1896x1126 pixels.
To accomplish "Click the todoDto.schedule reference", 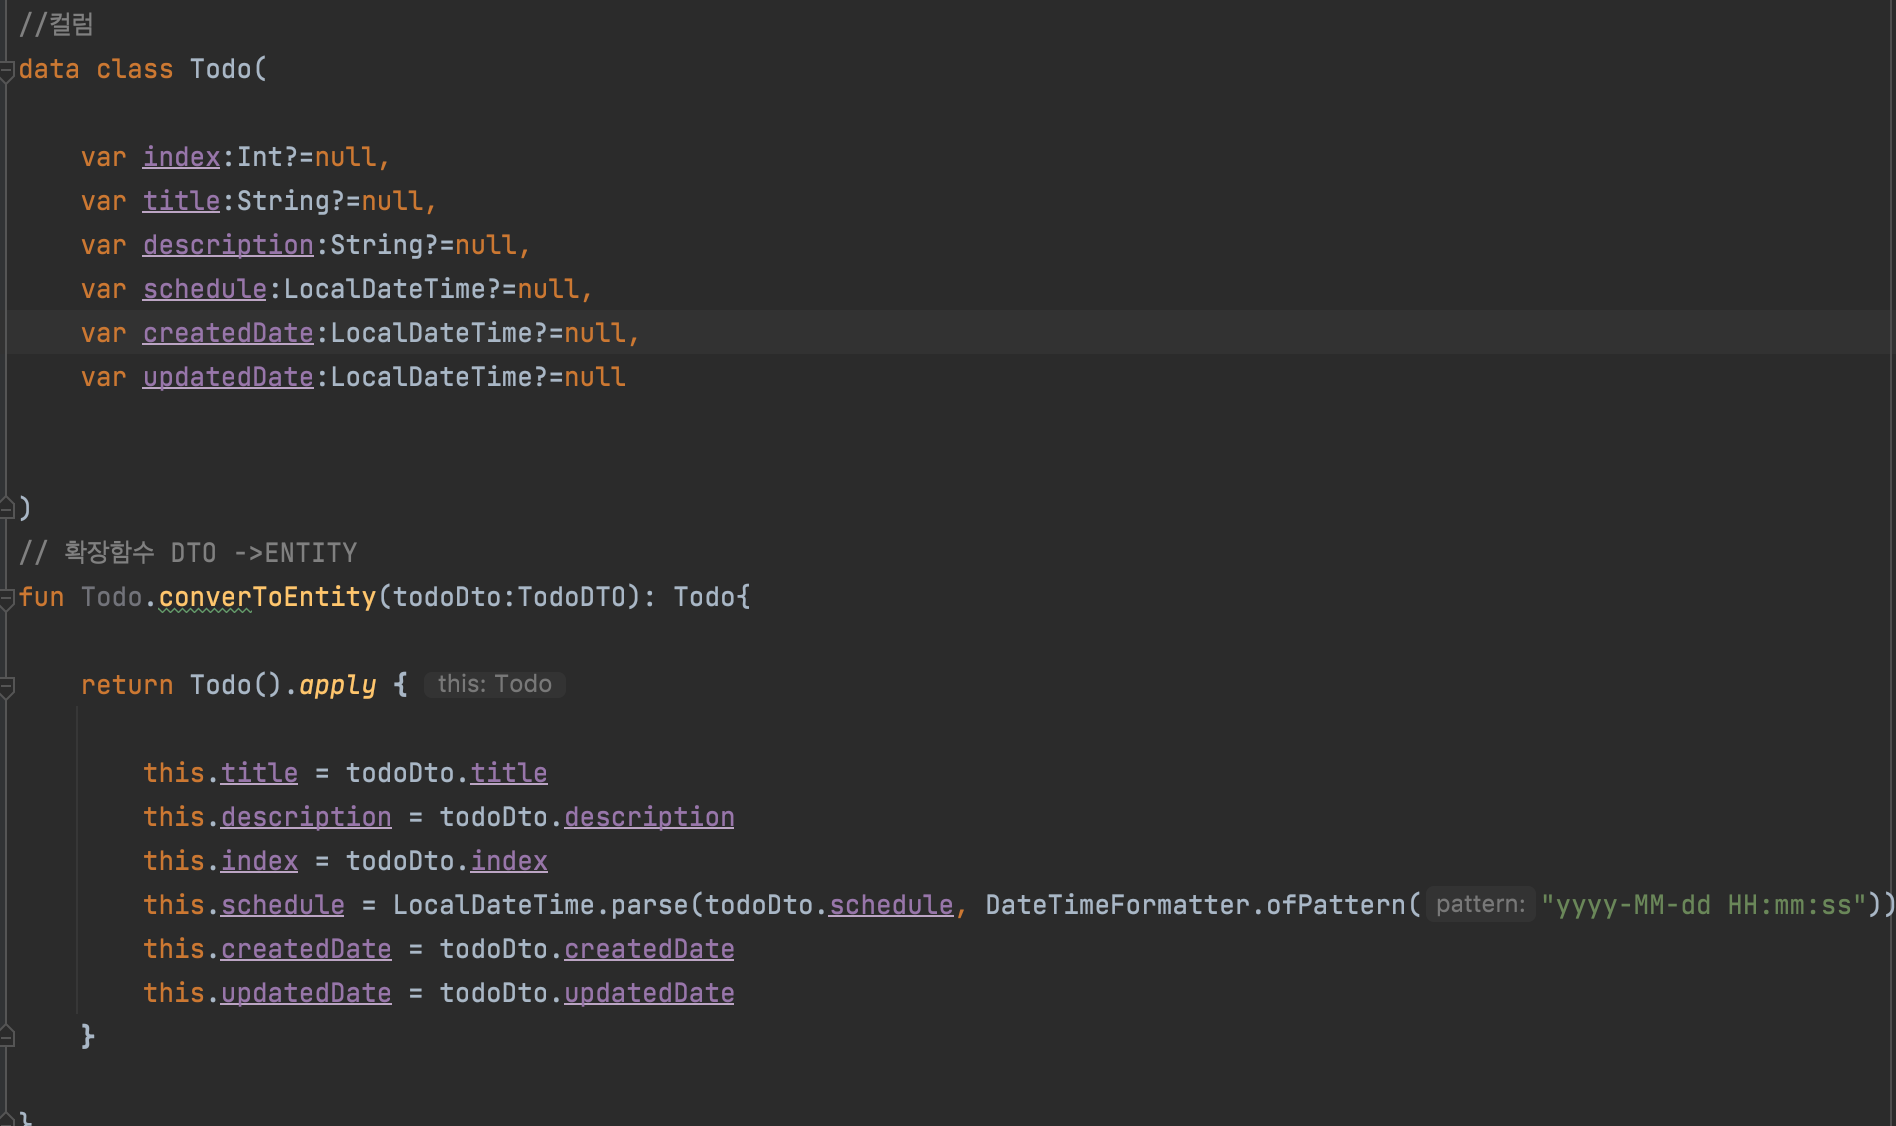I will (889, 904).
